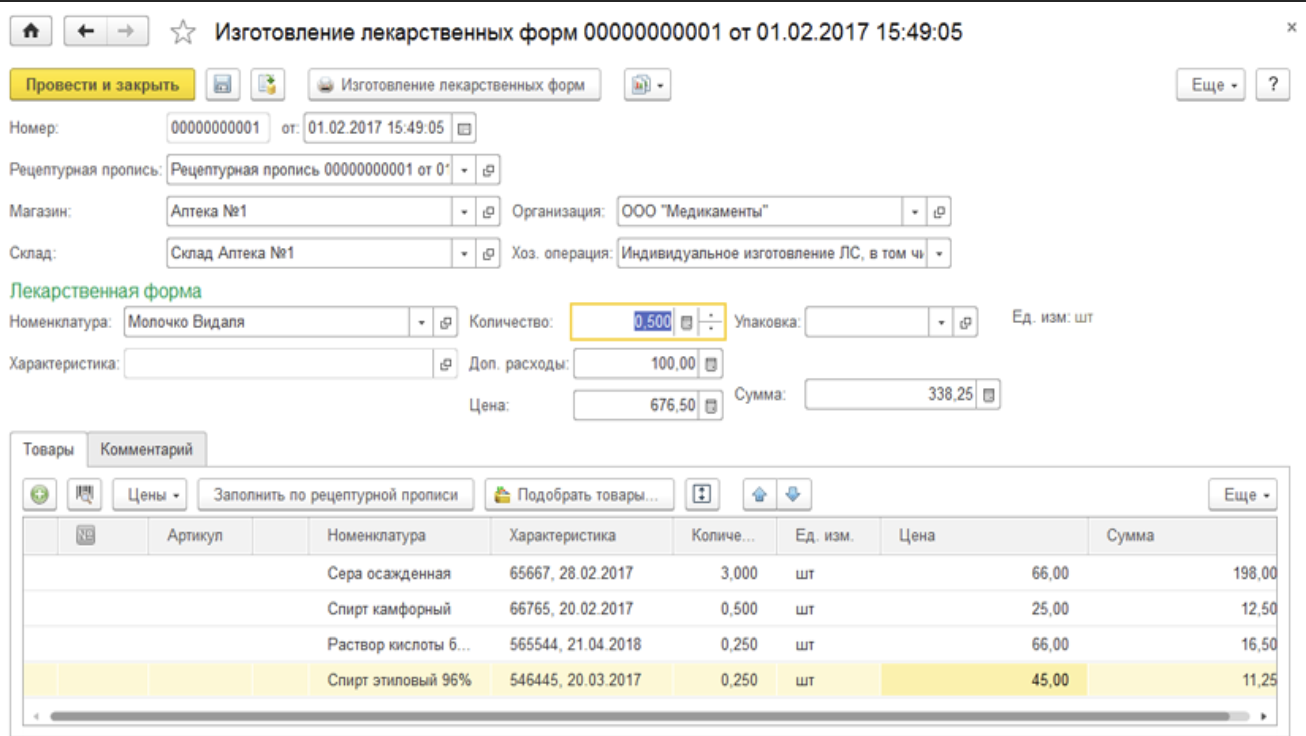The image size is (1306, 736).
Task: Select the Сера осажденная table row
Action: pos(389,574)
